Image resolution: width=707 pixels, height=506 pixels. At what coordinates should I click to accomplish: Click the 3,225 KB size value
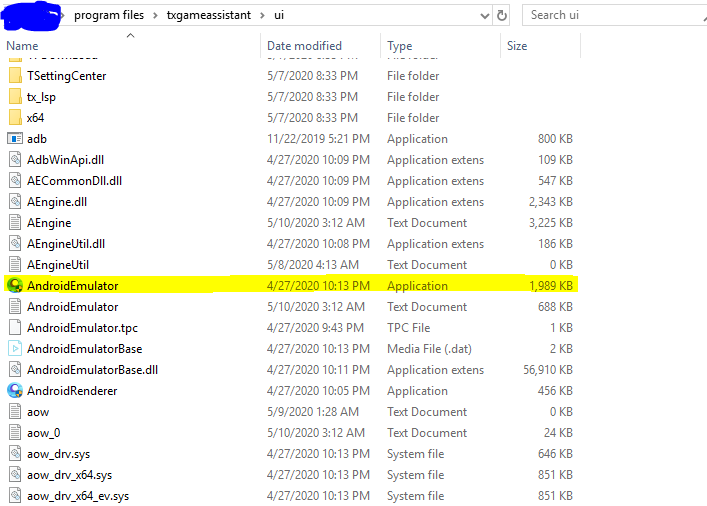[551, 223]
